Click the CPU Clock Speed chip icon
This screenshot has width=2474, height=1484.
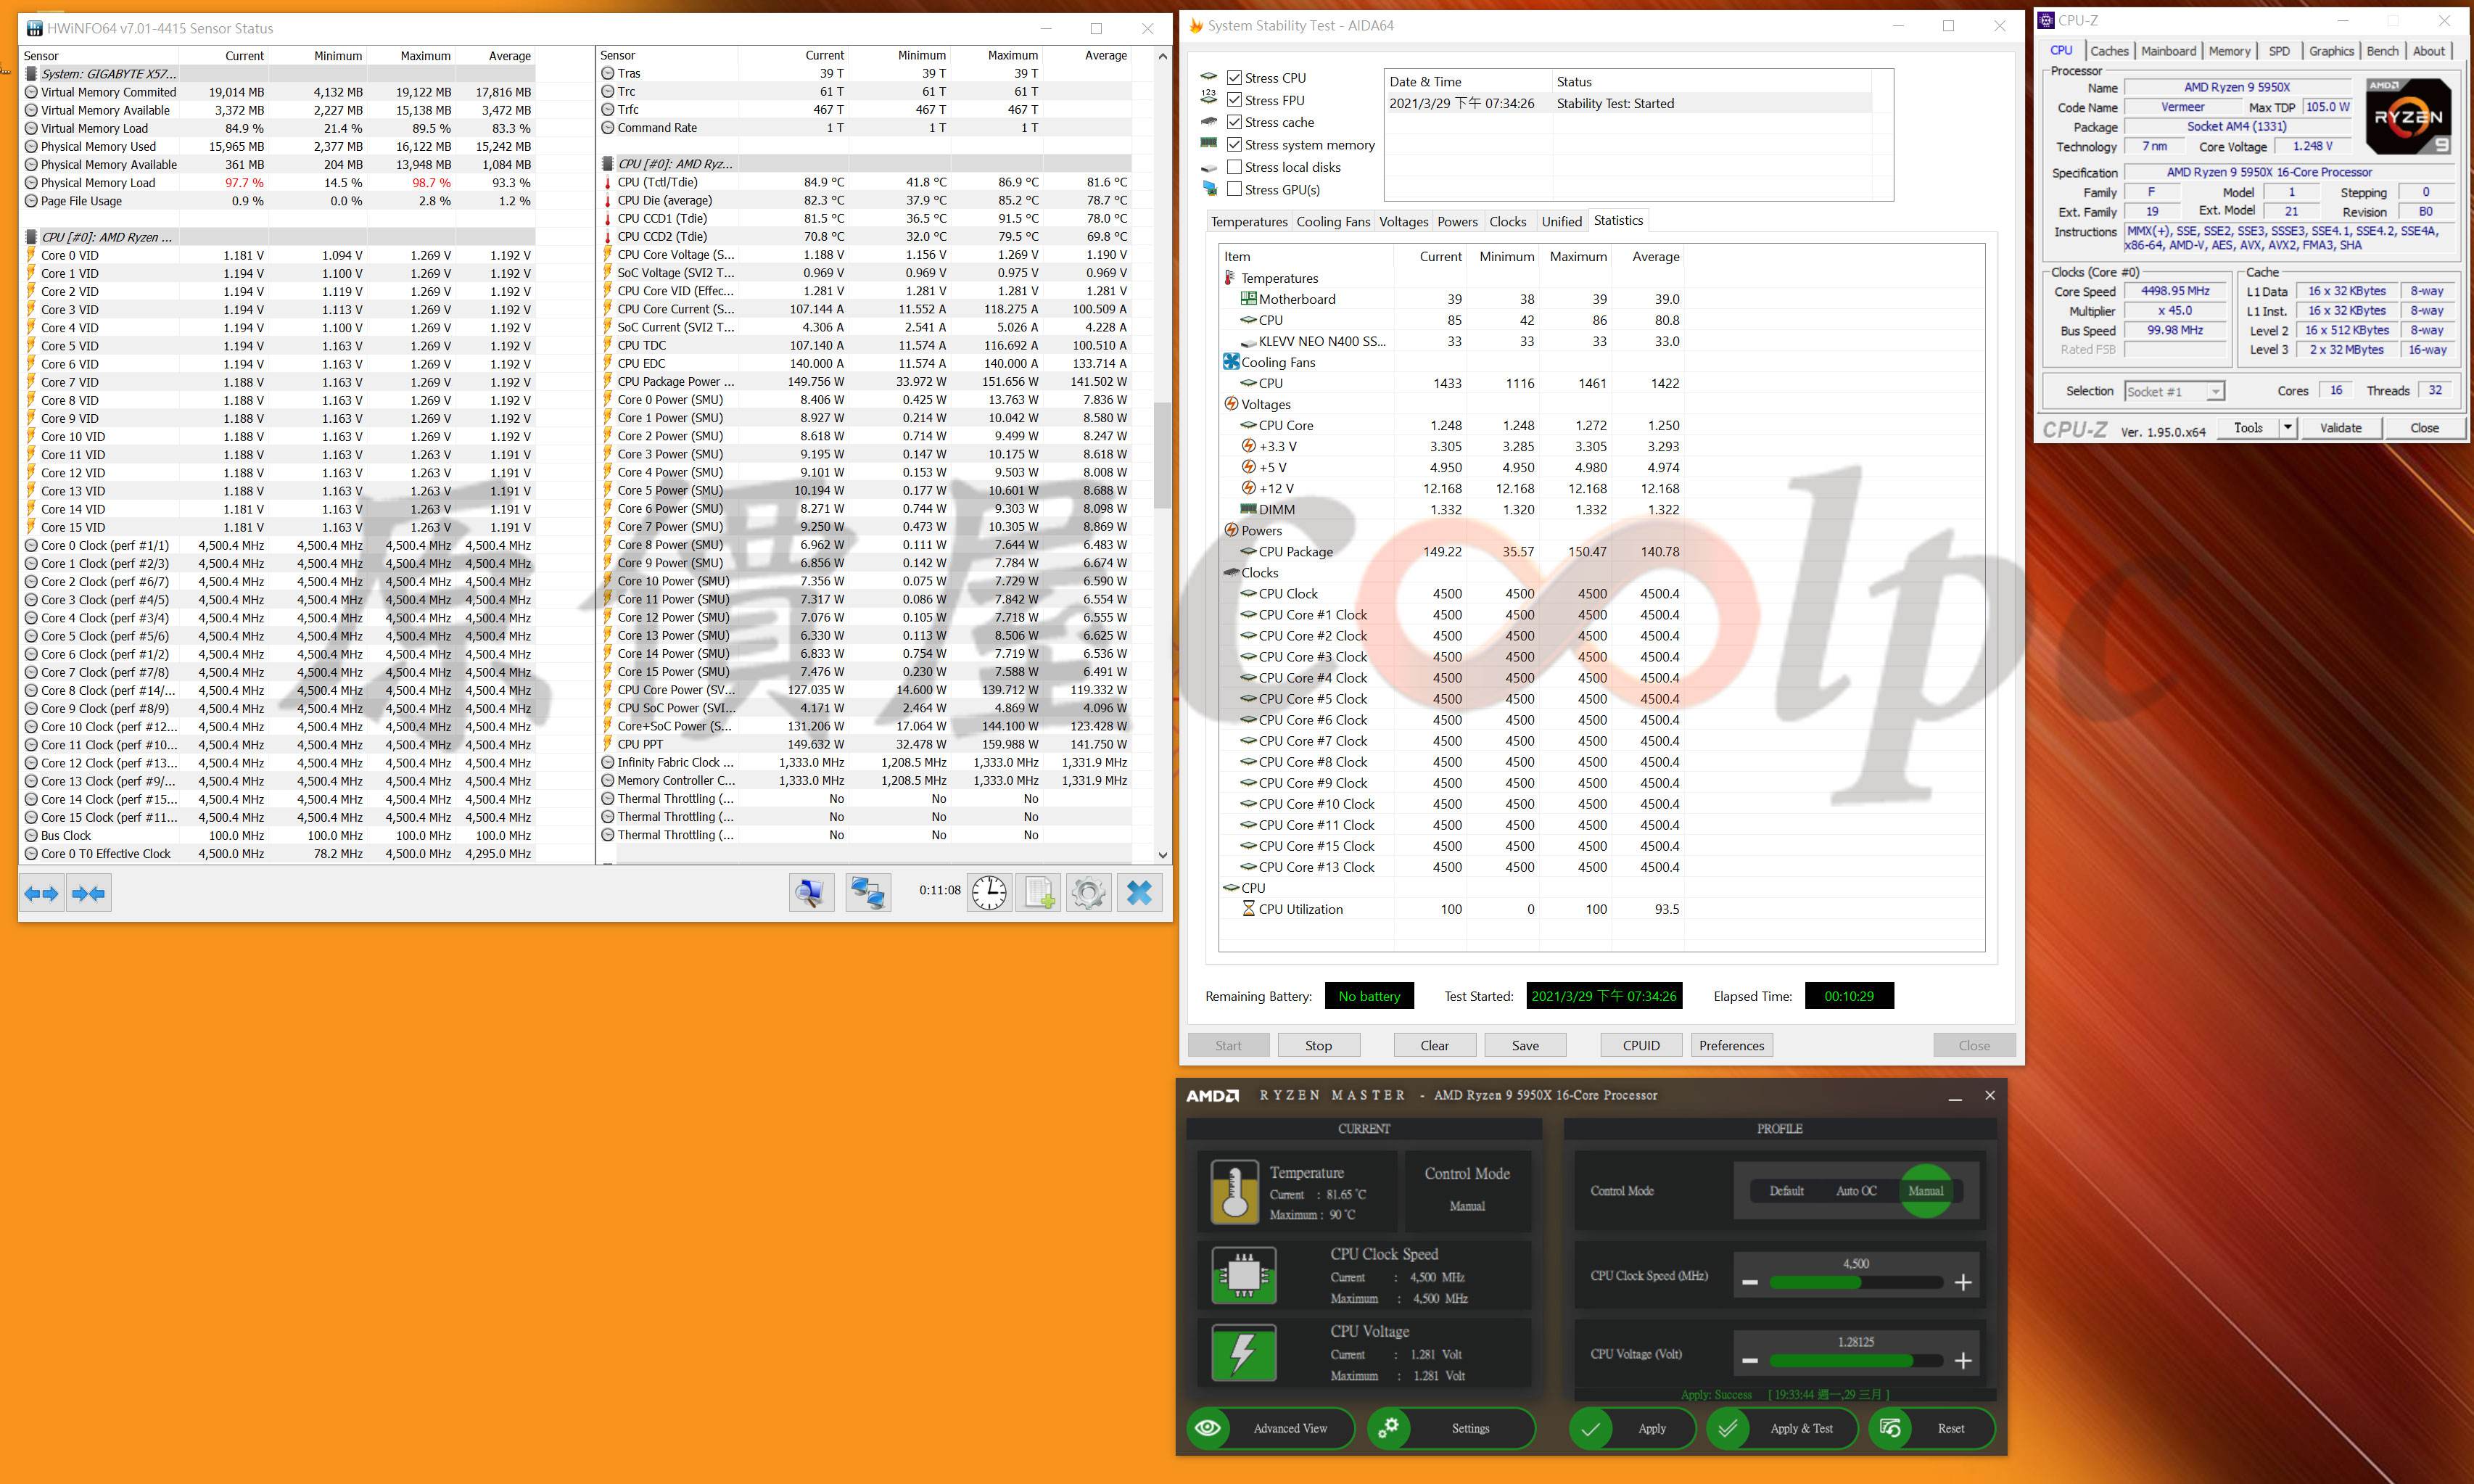click(x=1243, y=1275)
